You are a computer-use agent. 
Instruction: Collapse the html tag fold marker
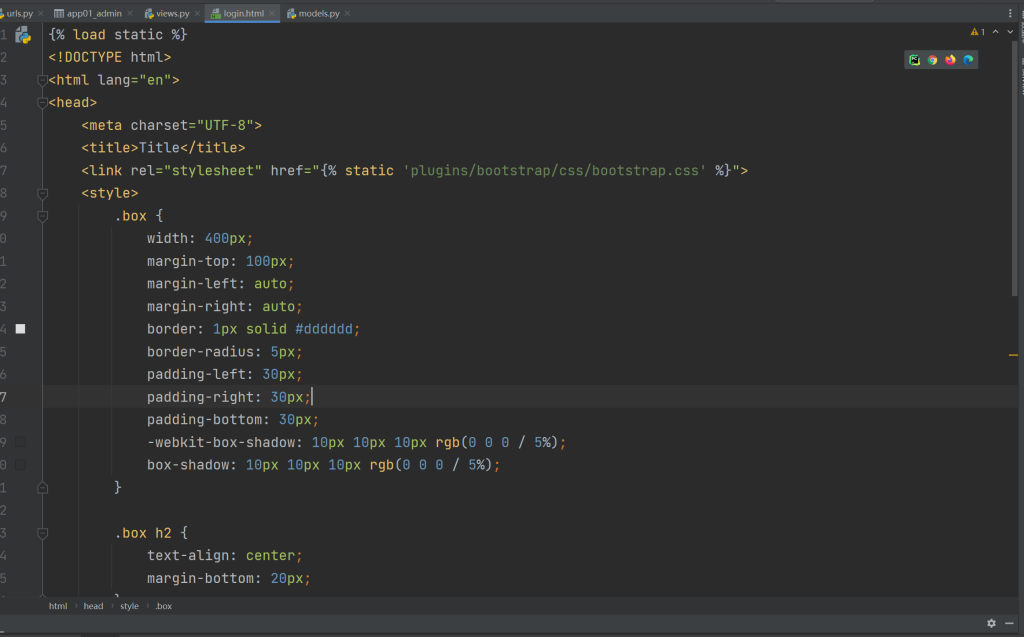pyautogui.click(x=42, y=80)
